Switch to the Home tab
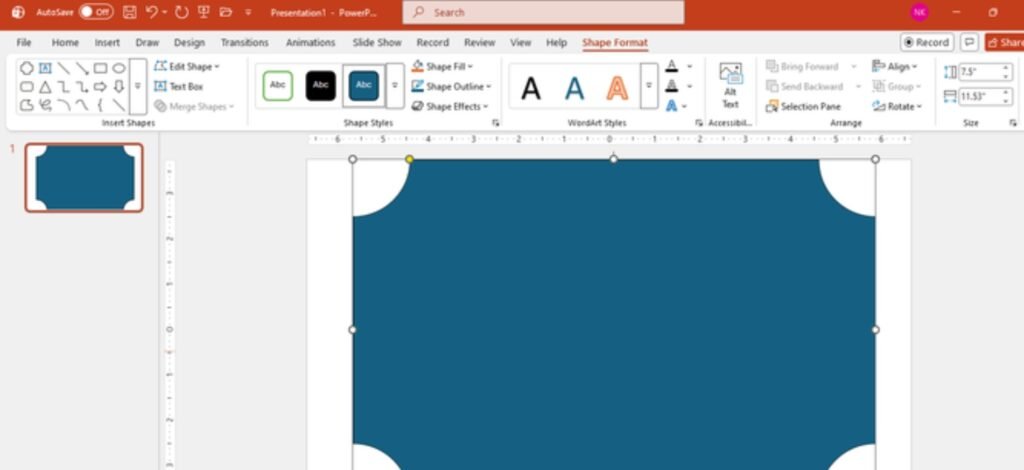 tap(65, 42)
